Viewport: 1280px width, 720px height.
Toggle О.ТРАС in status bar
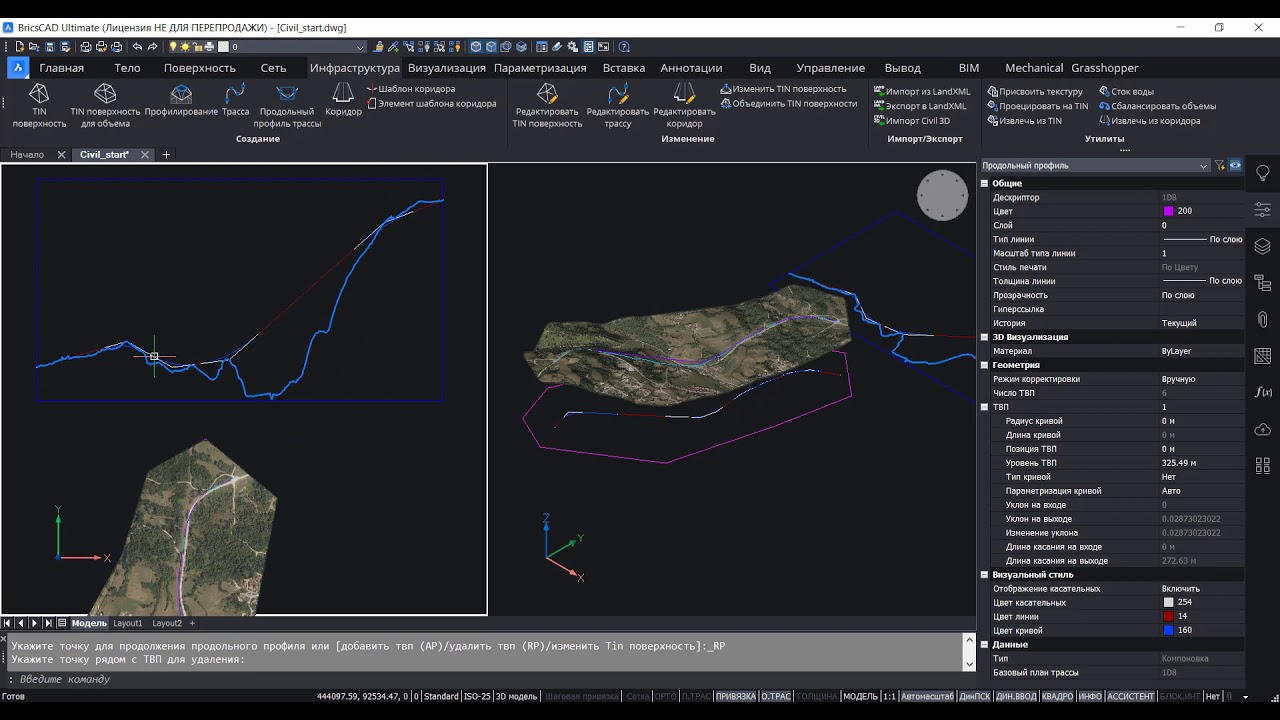pyautogui.click(x=776, y=696)
